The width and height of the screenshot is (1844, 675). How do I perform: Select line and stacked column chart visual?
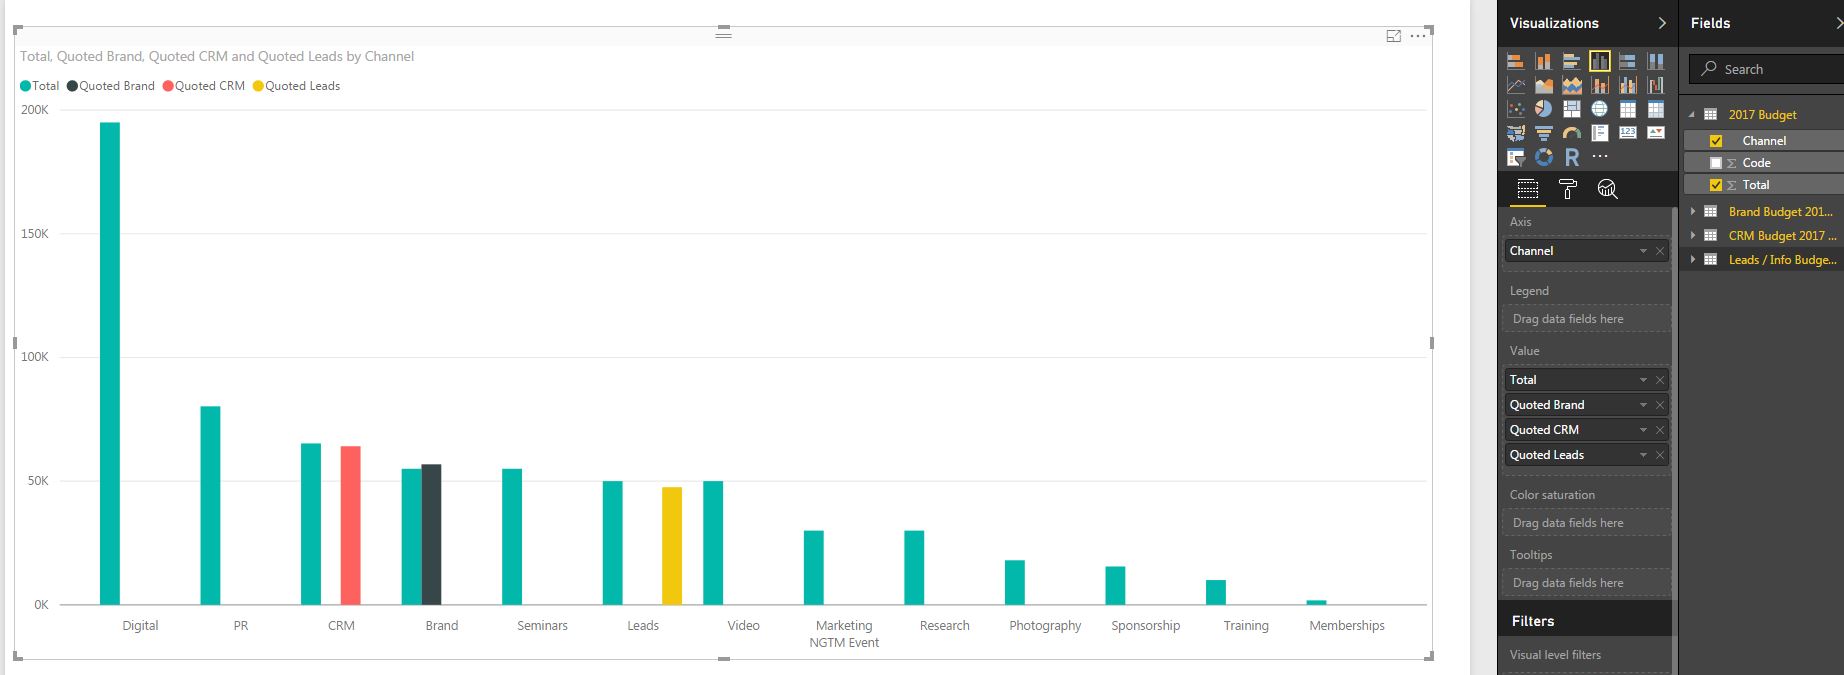point(1600,86)
